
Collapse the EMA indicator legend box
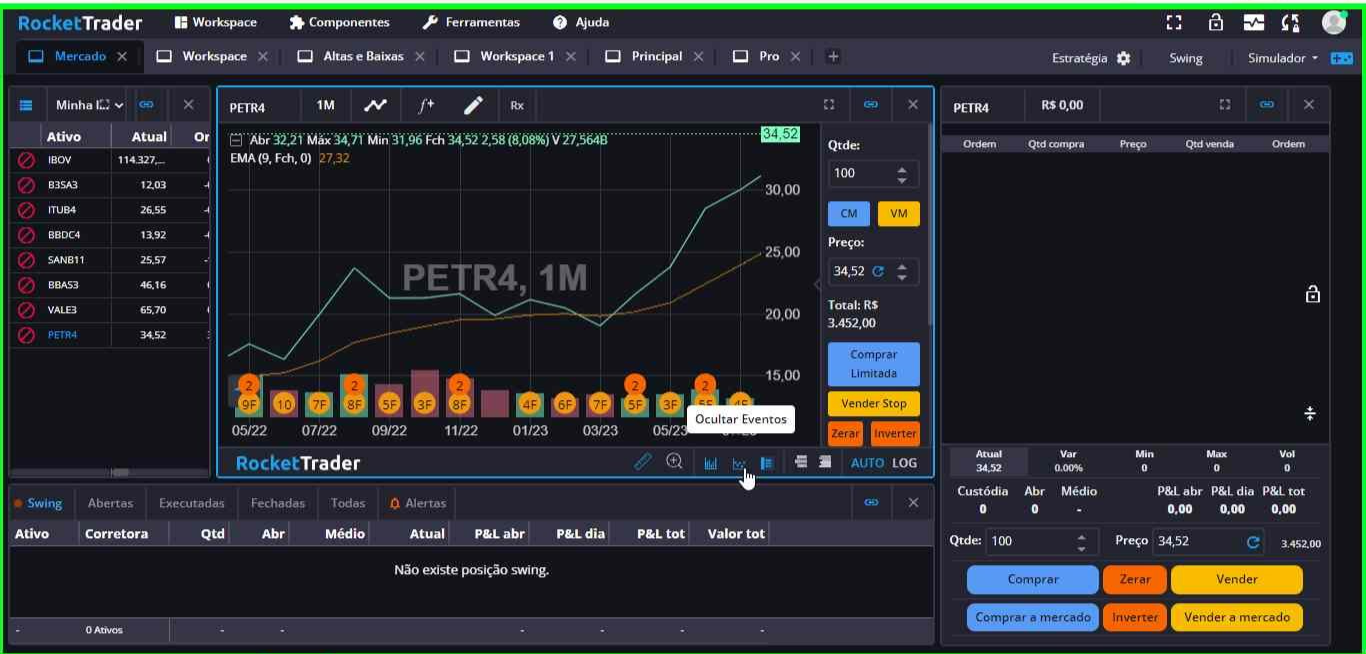236,141
